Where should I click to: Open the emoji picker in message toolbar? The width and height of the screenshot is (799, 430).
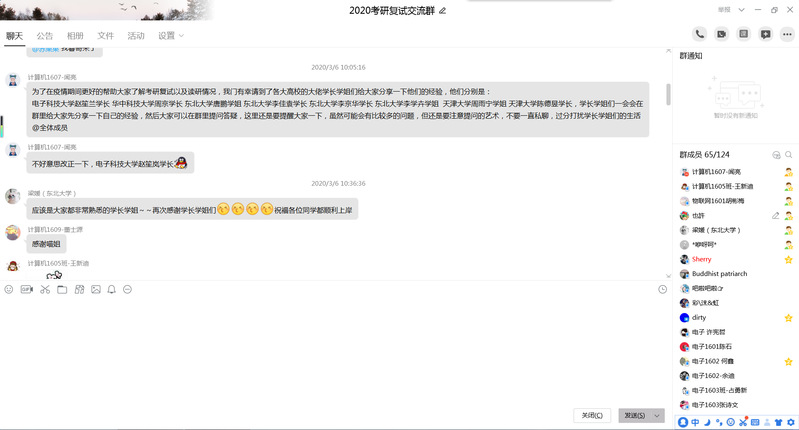pos(9,289)
